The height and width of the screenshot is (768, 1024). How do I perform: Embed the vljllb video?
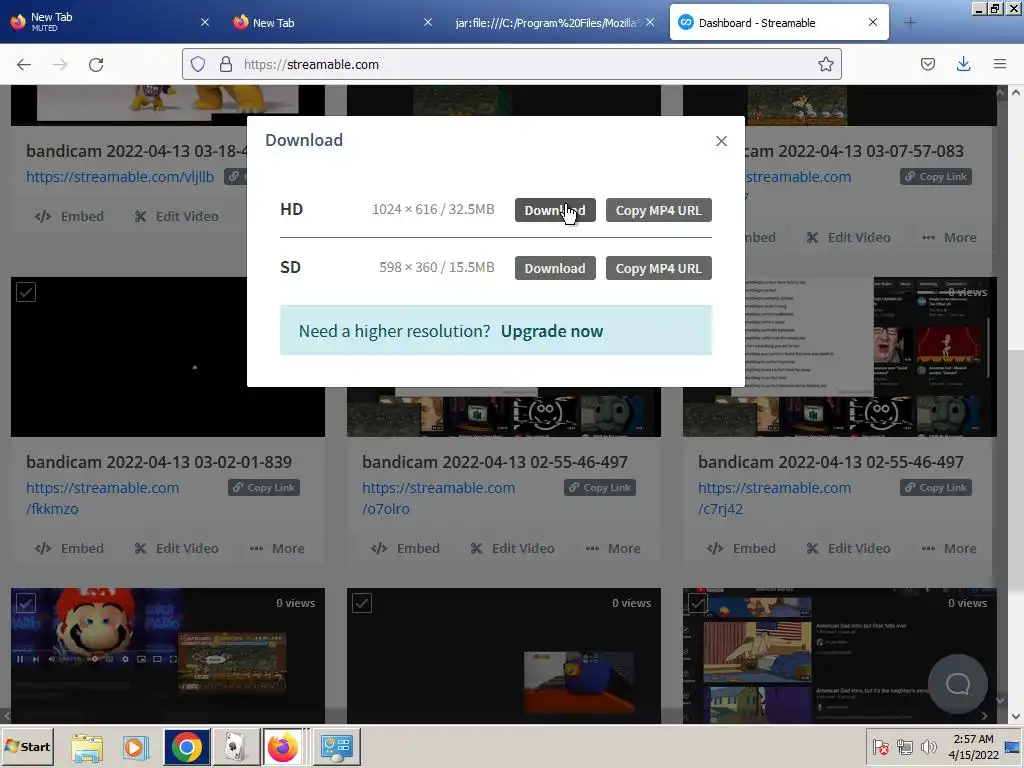point(69,216)
